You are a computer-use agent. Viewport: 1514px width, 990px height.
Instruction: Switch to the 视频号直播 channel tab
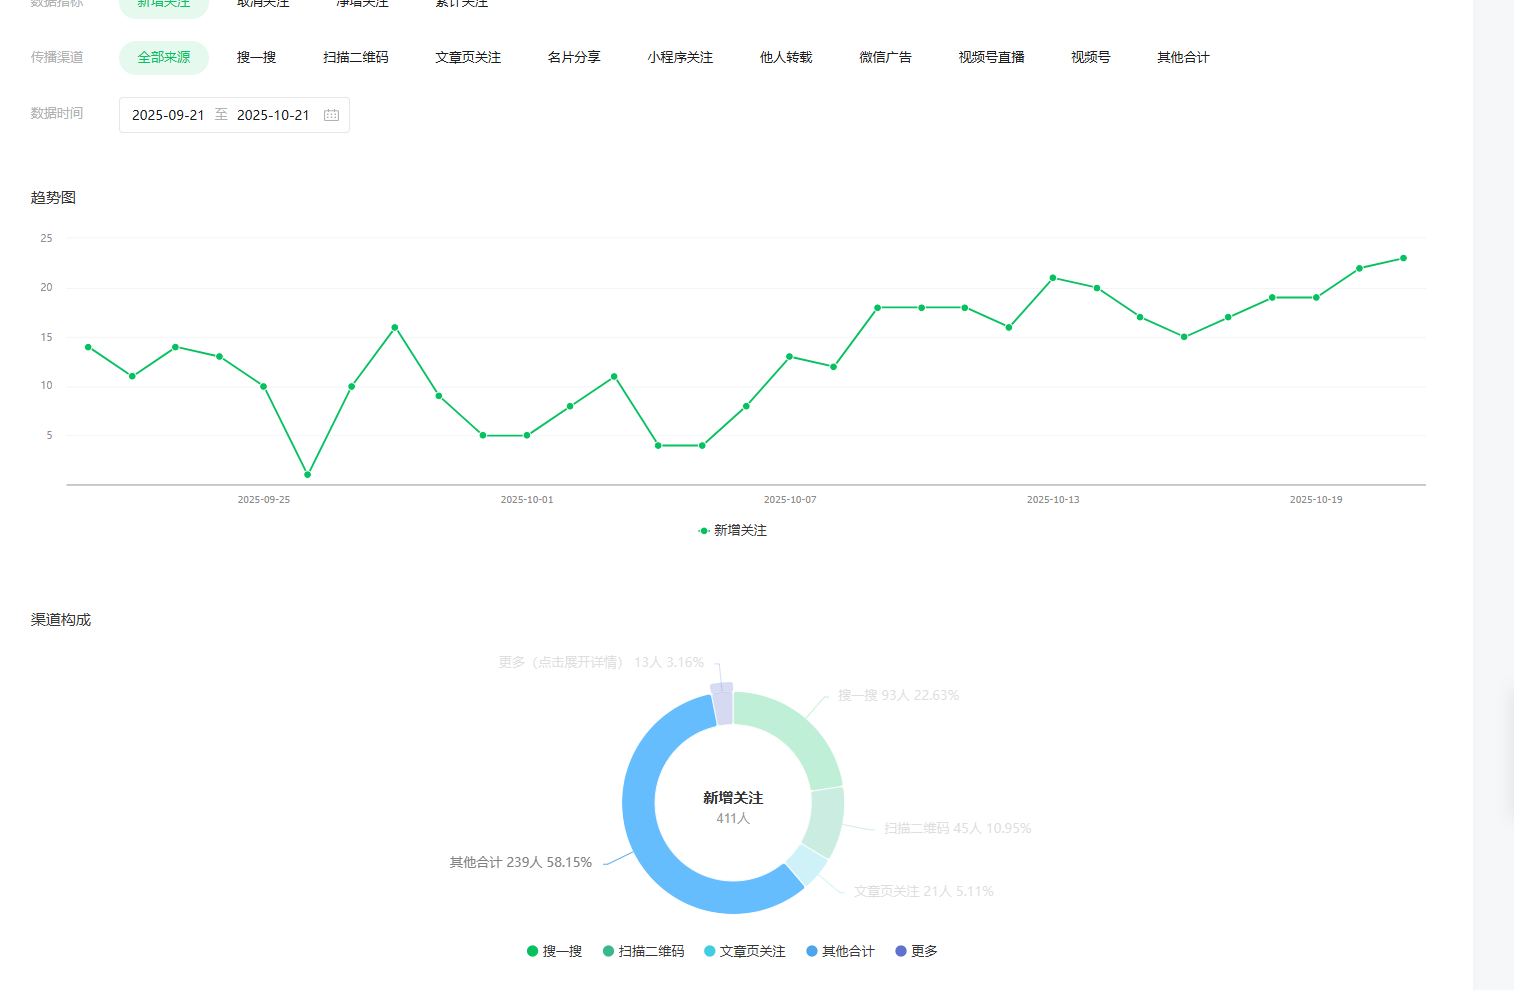[x=991, y=58]
